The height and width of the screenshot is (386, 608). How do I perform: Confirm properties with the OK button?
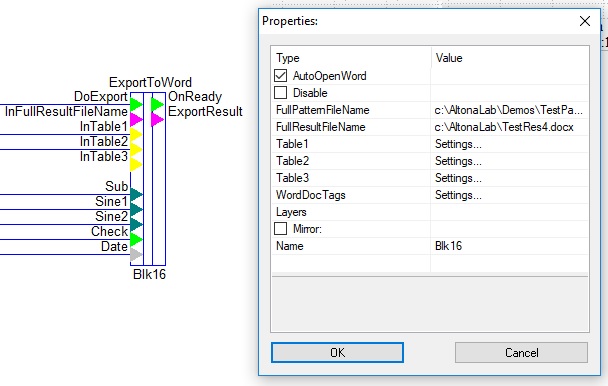click(337, 352)
